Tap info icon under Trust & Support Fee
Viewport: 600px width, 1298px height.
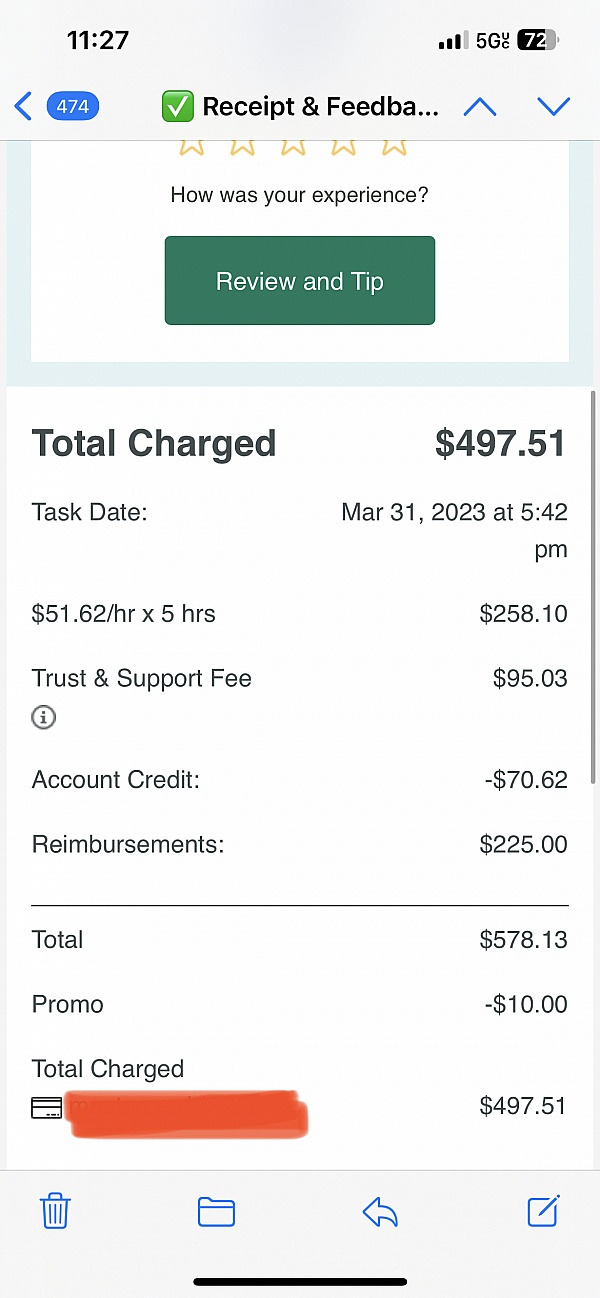point(44,717)
